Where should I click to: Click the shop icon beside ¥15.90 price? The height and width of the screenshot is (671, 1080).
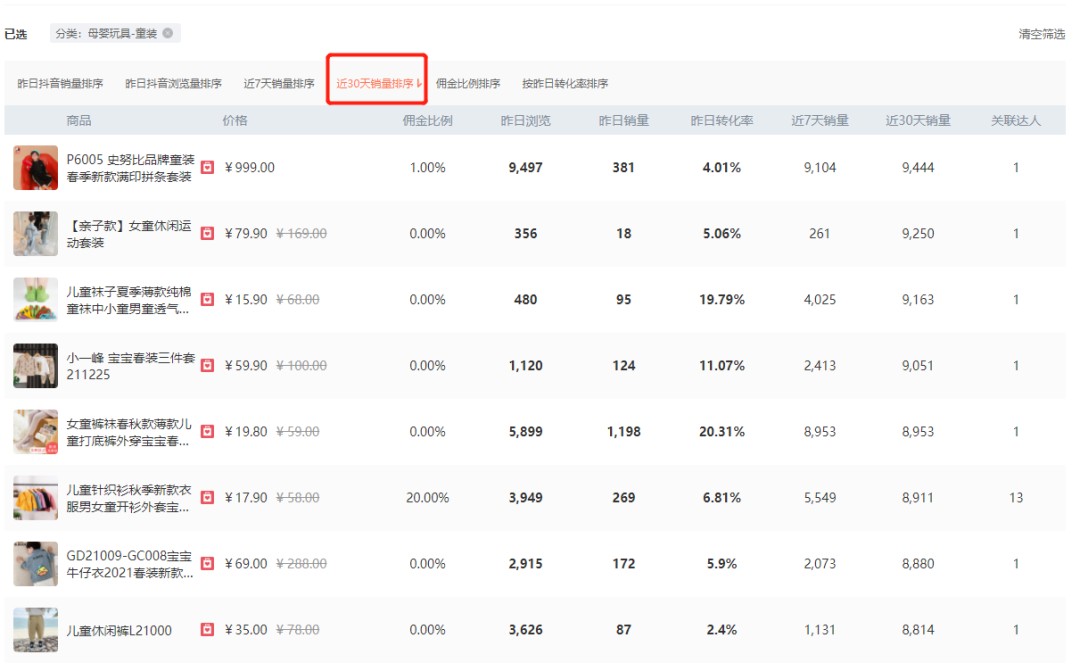point(207,300)
